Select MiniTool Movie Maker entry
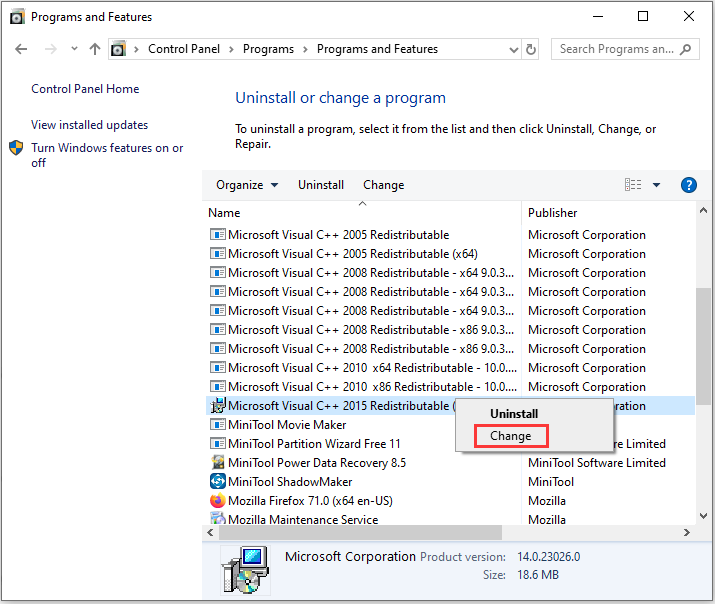The height and width of the screenshot is (604, 715). click(287, 425)
